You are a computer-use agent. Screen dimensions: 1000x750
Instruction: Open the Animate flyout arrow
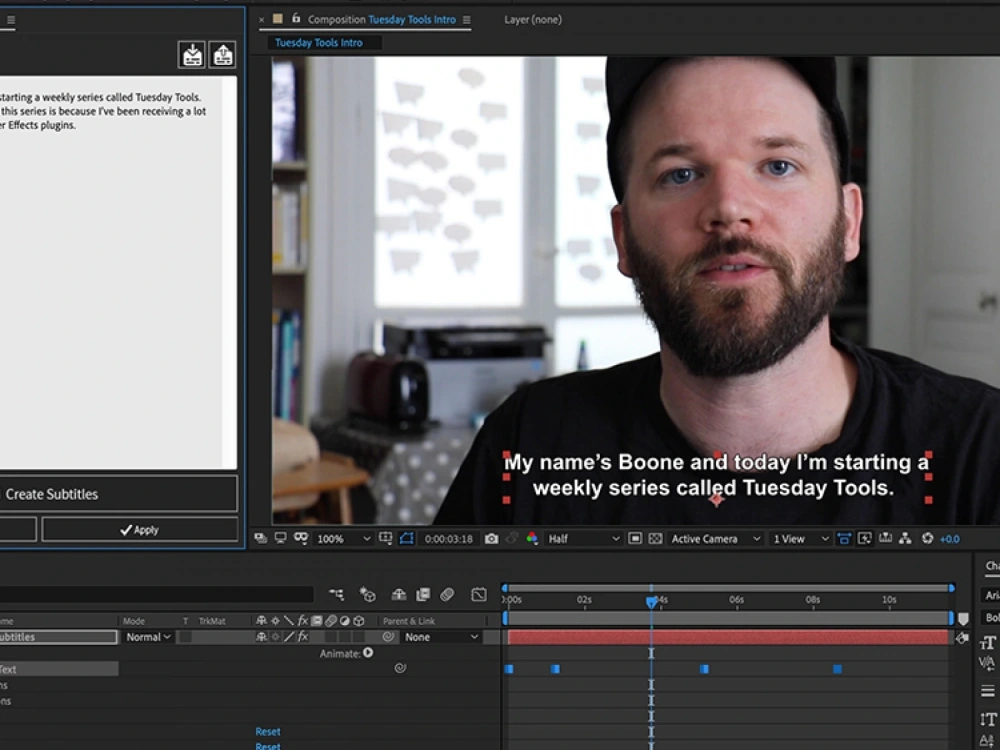(x=368, y=652)
